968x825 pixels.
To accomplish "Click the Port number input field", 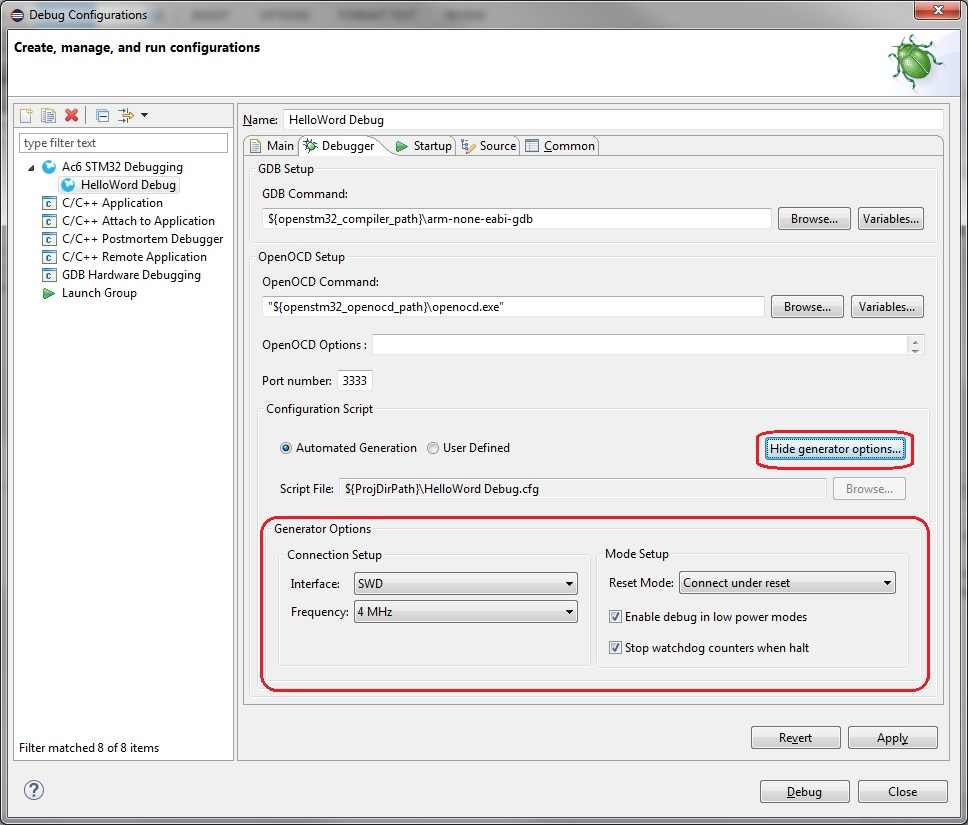I will [355, 381].
